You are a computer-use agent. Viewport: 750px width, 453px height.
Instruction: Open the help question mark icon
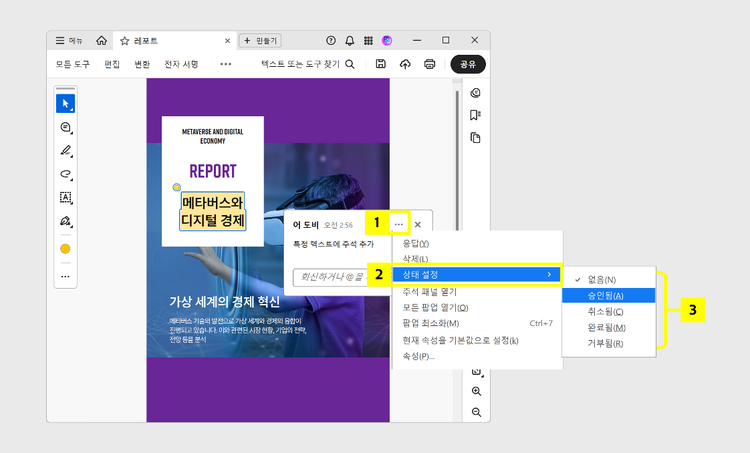[x=331, y=41]
